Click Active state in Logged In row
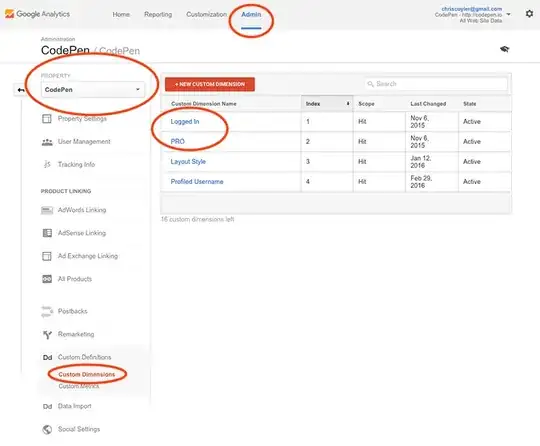This screenshot has width=540, height=446. coord(472,122)
